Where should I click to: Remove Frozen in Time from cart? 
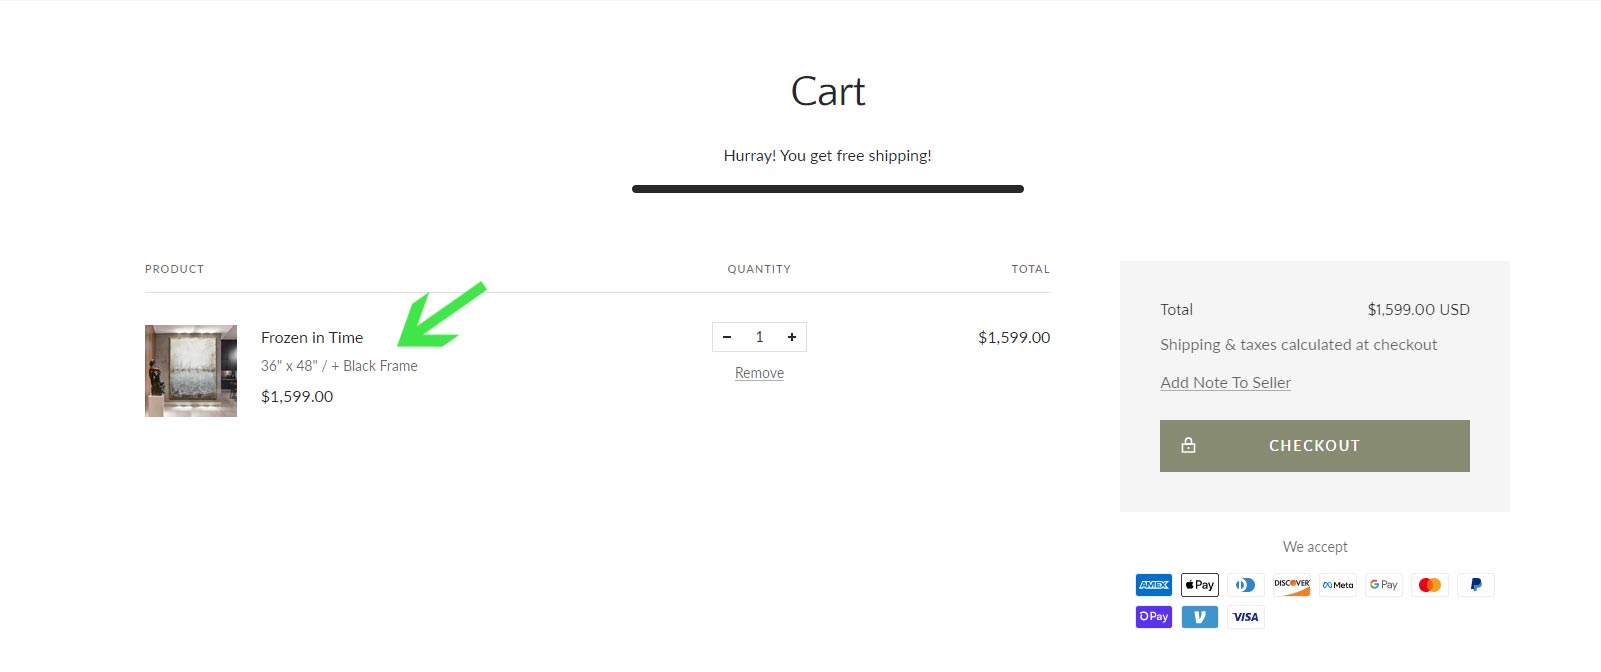coord(759,373)
